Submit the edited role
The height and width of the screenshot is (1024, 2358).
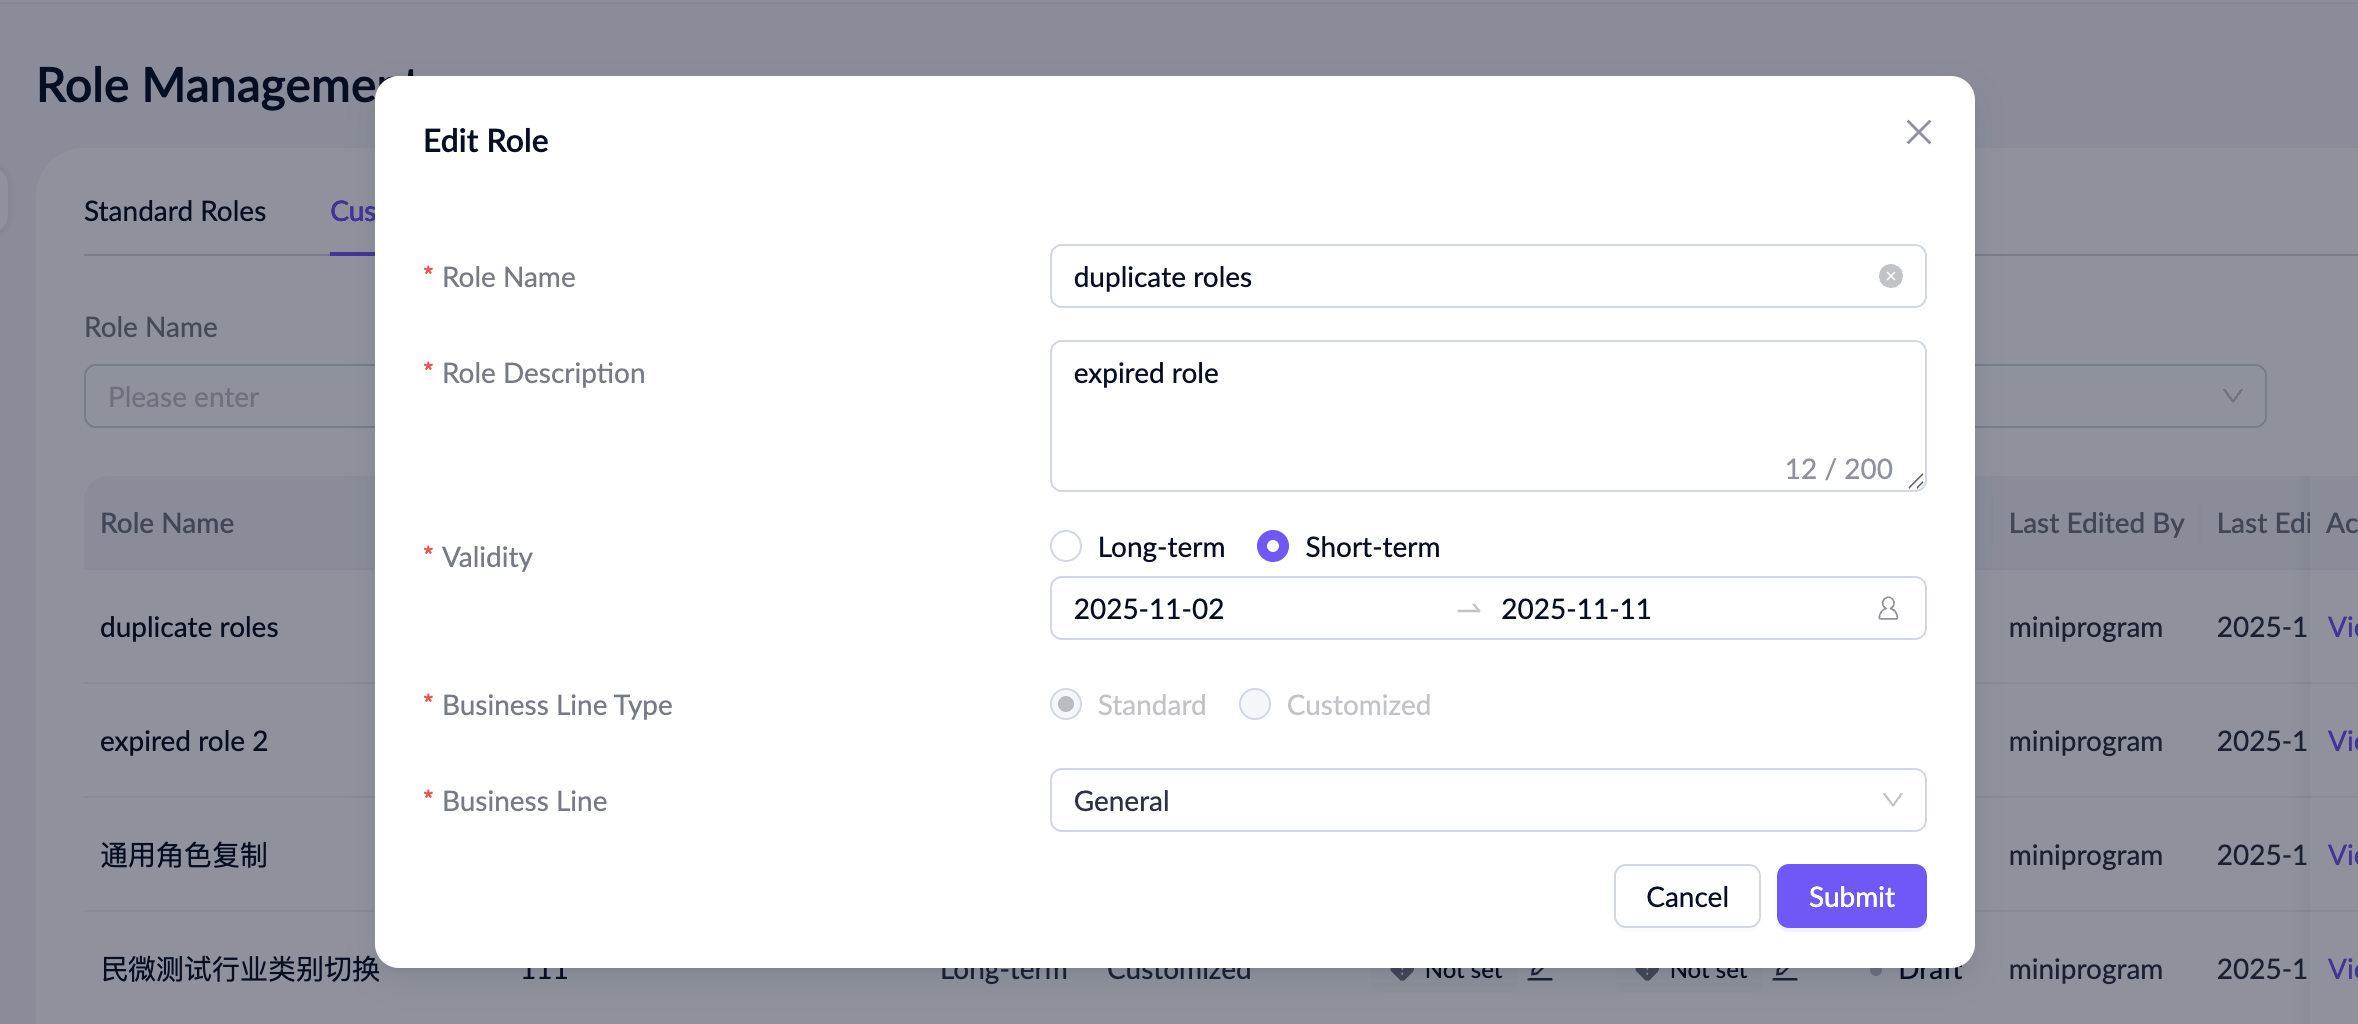(1850, 896)
